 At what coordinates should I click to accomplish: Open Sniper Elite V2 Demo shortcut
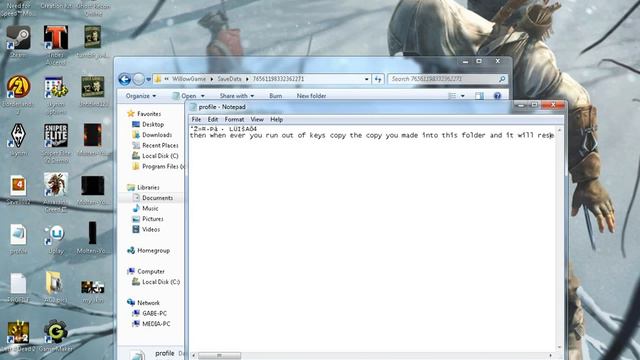pyautogui.click(x=56, y=142)
